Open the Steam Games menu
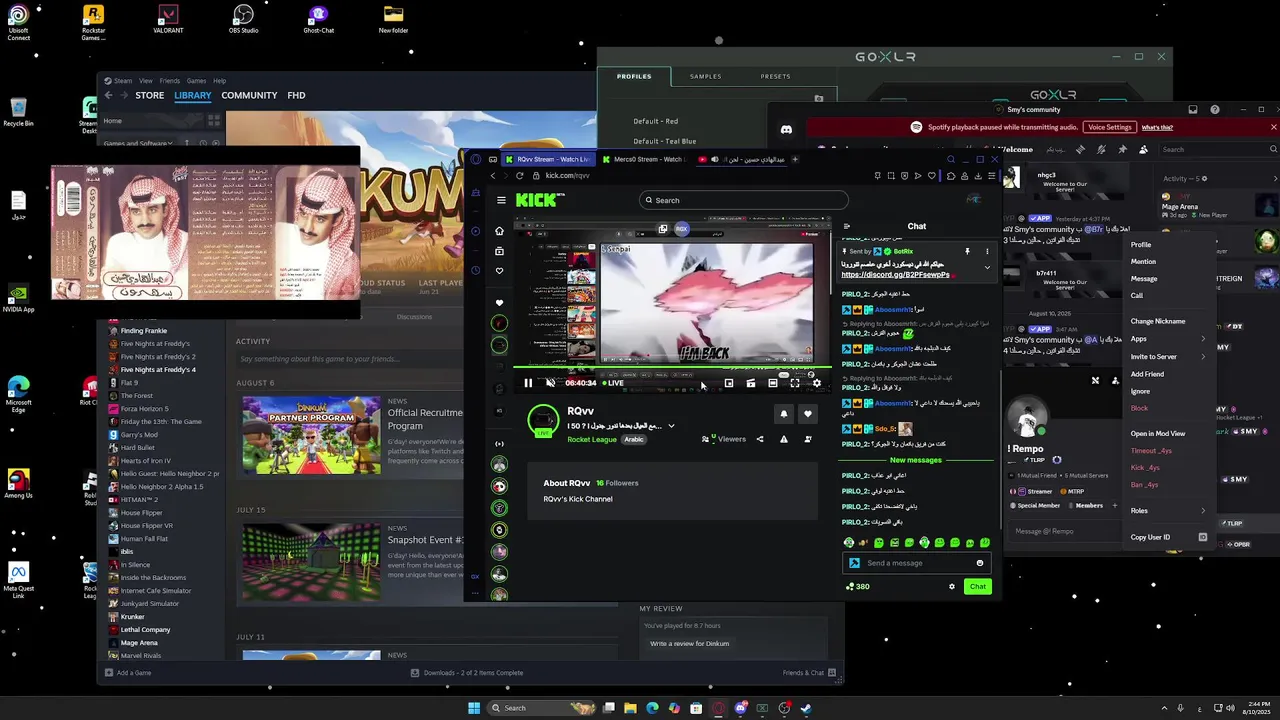1280x720 pixels. click(x=196, y=81)
